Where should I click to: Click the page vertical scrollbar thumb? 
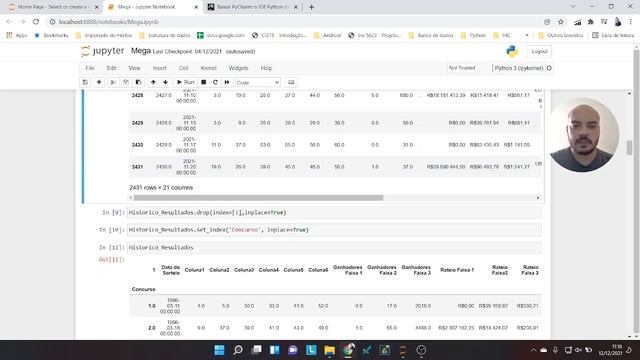tap(629, 148)
